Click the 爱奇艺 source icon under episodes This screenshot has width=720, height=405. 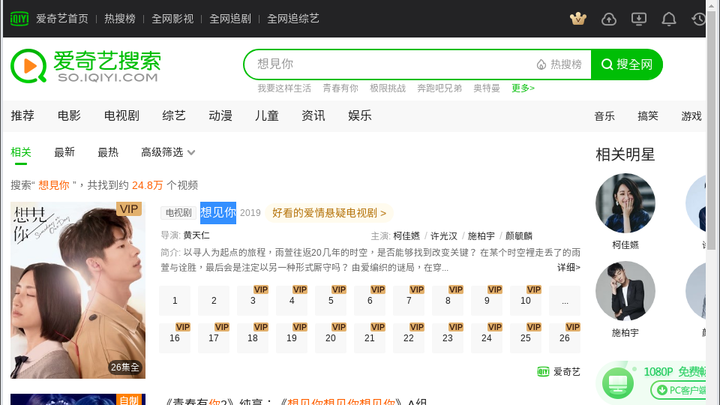tap(543, 371)
